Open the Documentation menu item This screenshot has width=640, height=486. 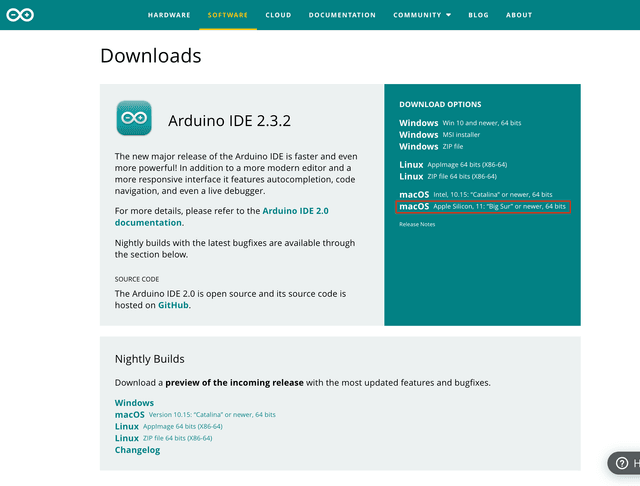pos(342,15)
